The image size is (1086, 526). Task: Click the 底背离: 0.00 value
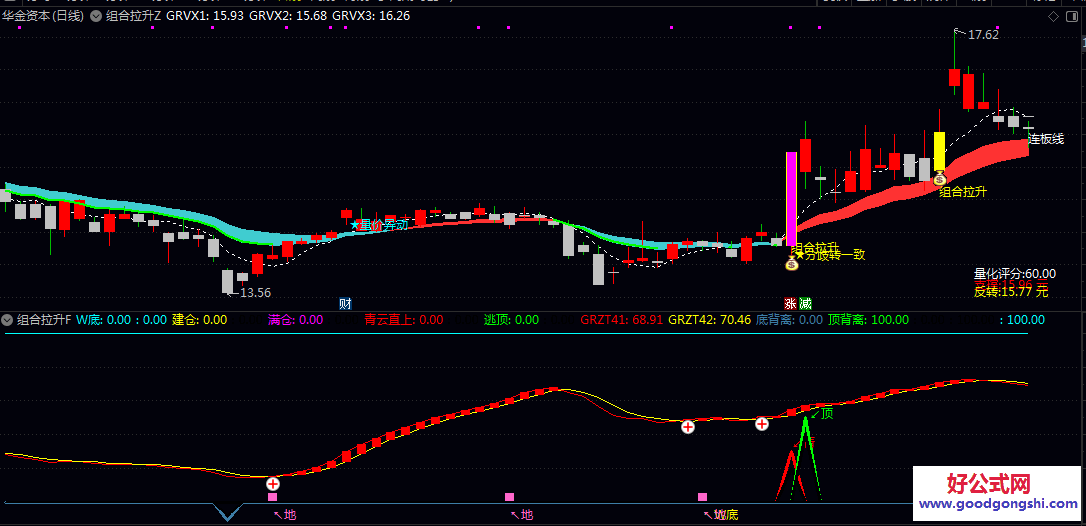[790, 319]
